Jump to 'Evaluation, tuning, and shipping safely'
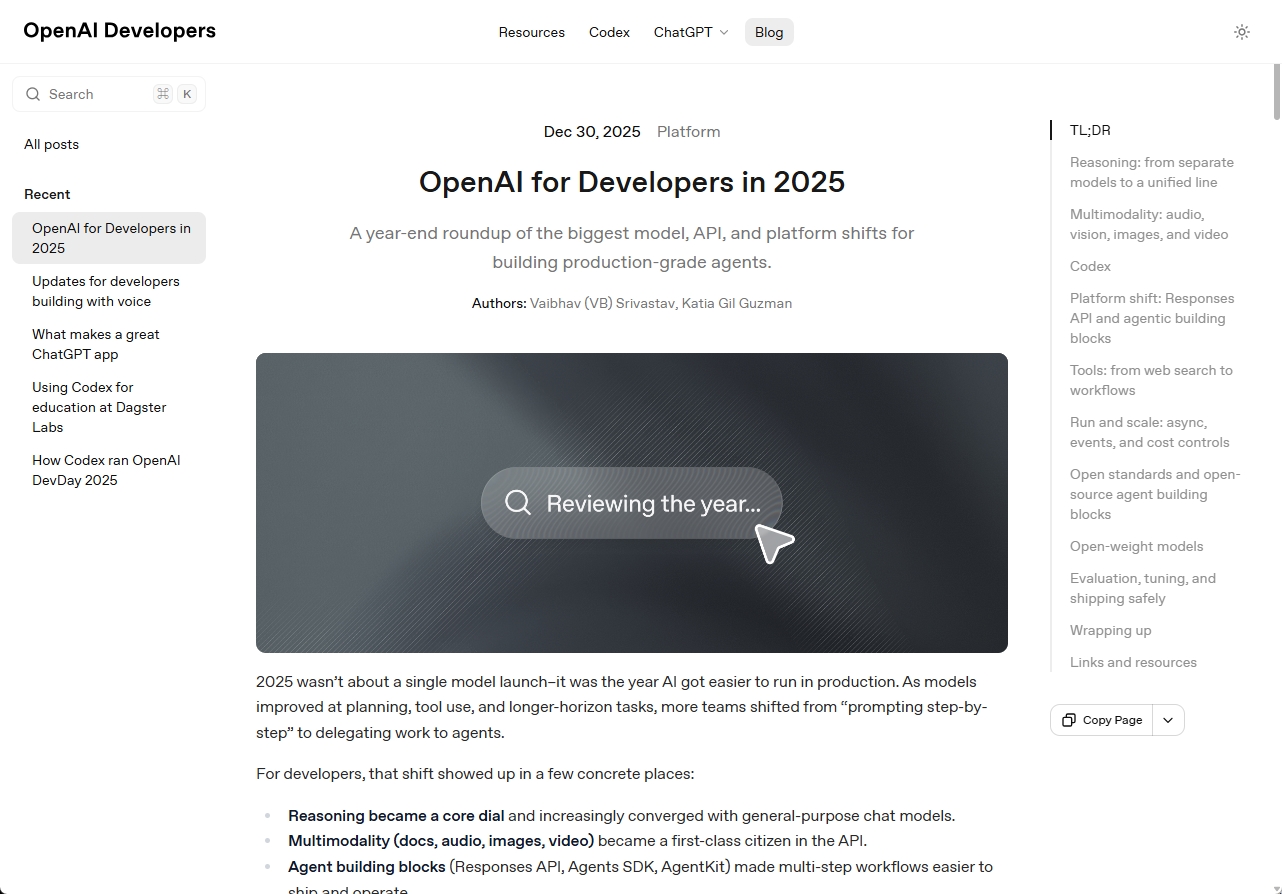Image resolution: width=1282 pixels, height=894 pixels. (x=1143, y=588)
